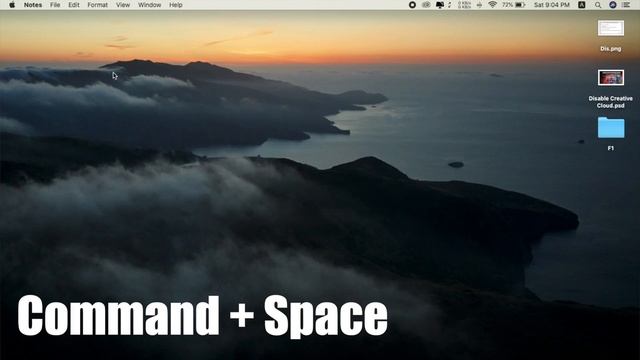Click the screen recording stop icon in the menu bar
640x360 pixels.
tap(412, 5)
